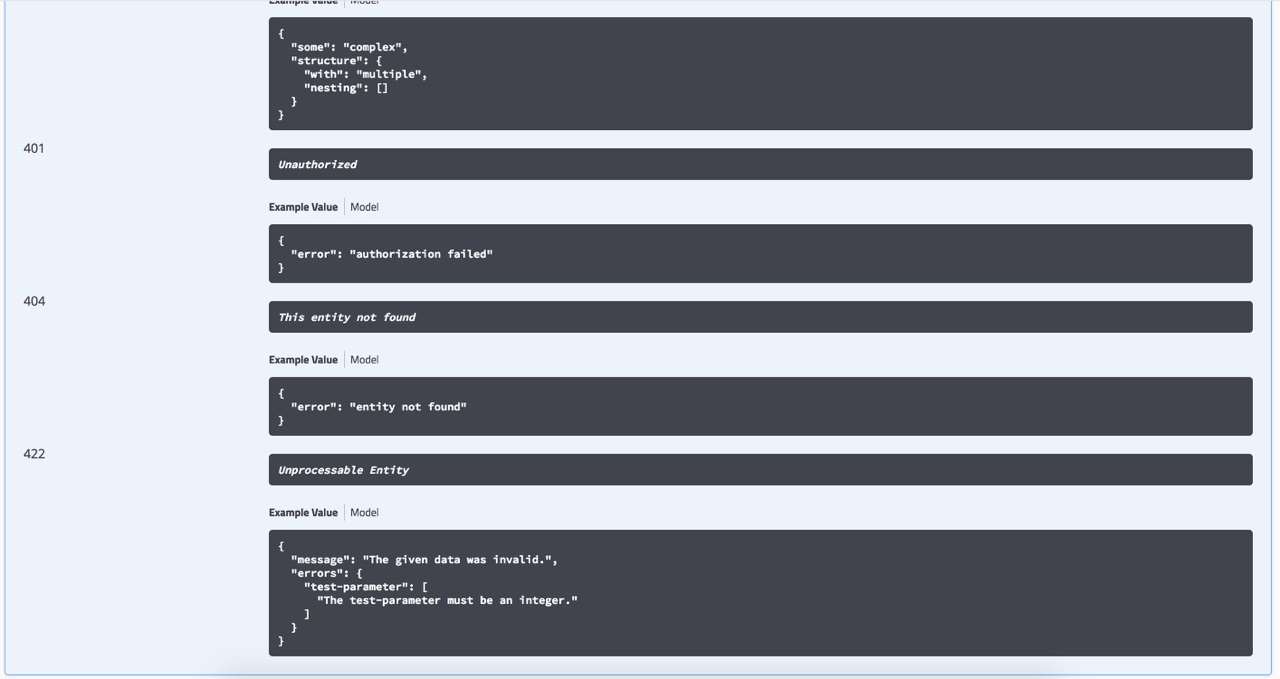Click the "authorization failed" error value
The image size is (1280, 679).
pyautogui.click(x=421, y=254)
